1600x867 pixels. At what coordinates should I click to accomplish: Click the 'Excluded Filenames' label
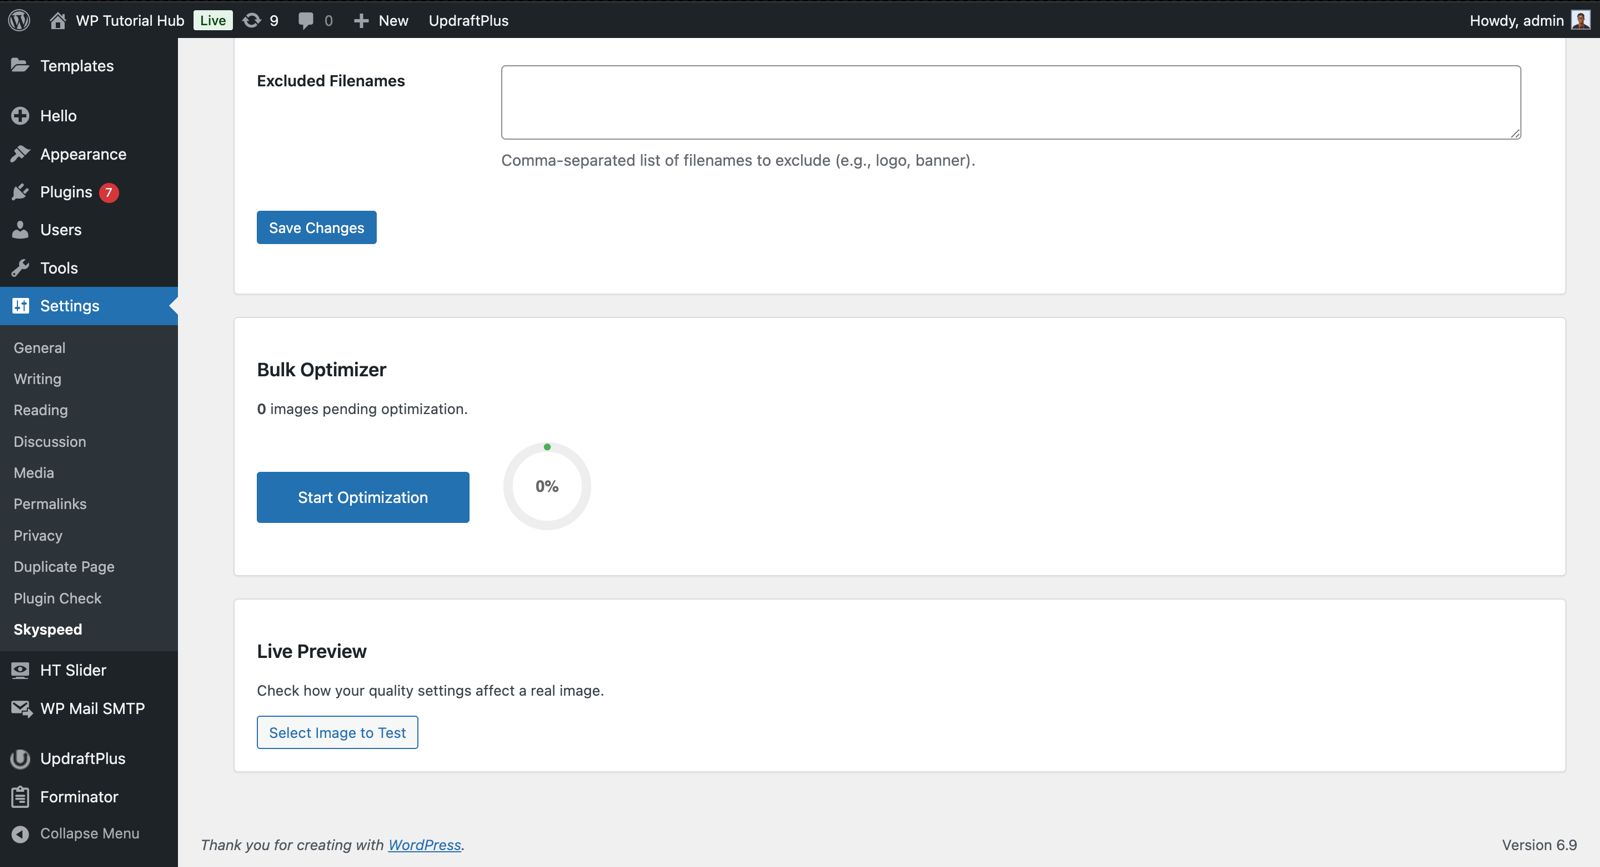331,81
